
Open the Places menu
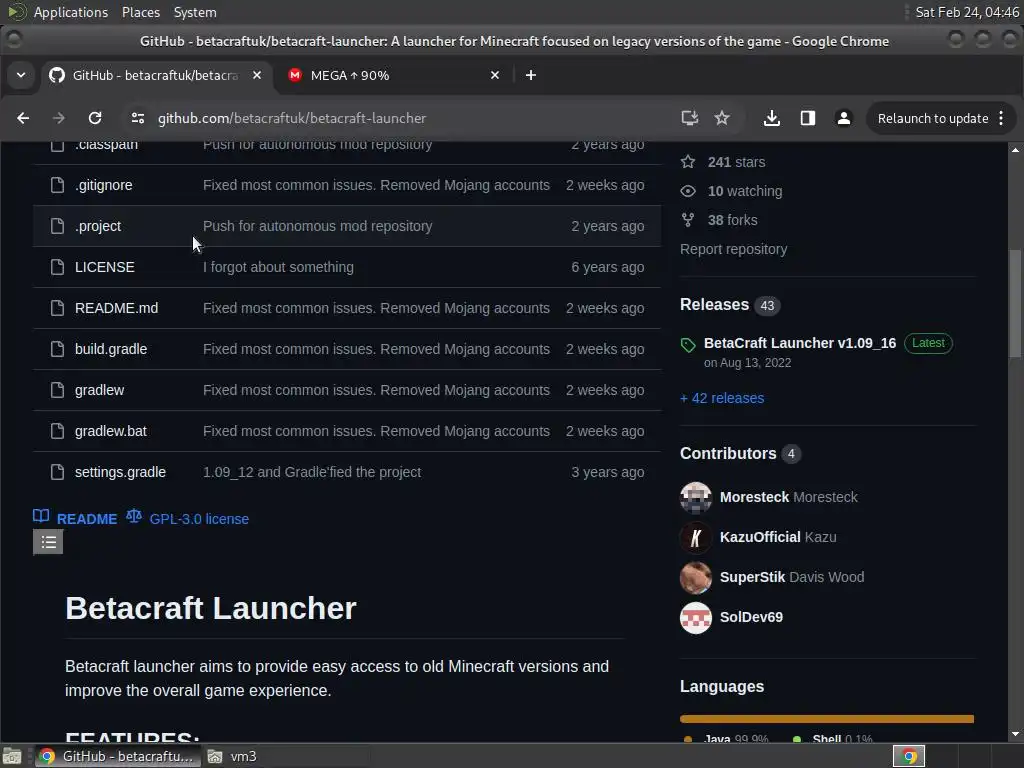click(140, 12)
